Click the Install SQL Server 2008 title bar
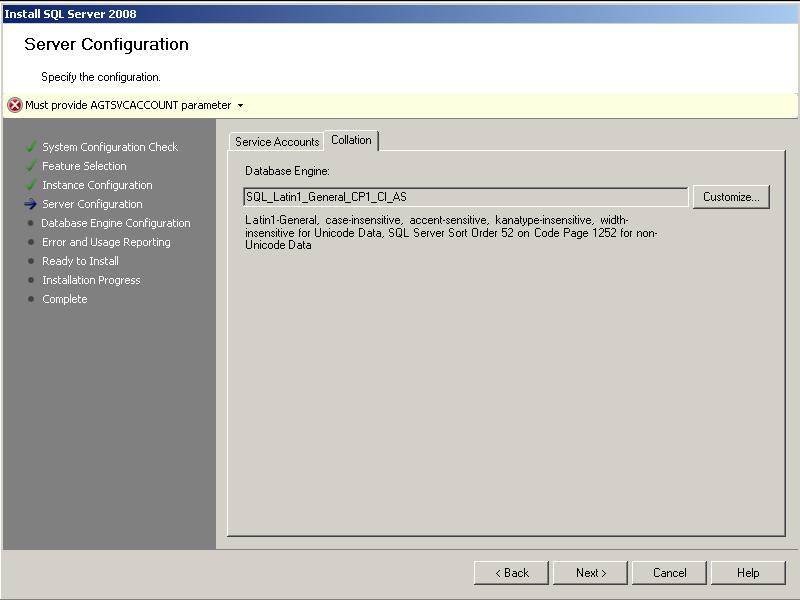This screenshot has height=600, width=800. (x=400, y=14)
